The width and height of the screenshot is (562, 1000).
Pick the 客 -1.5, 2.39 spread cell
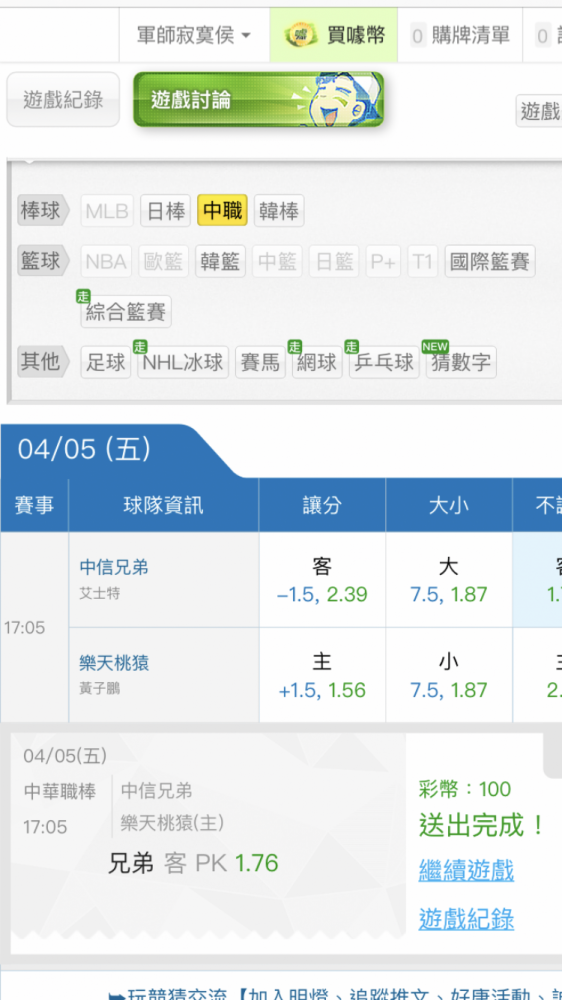322,580
